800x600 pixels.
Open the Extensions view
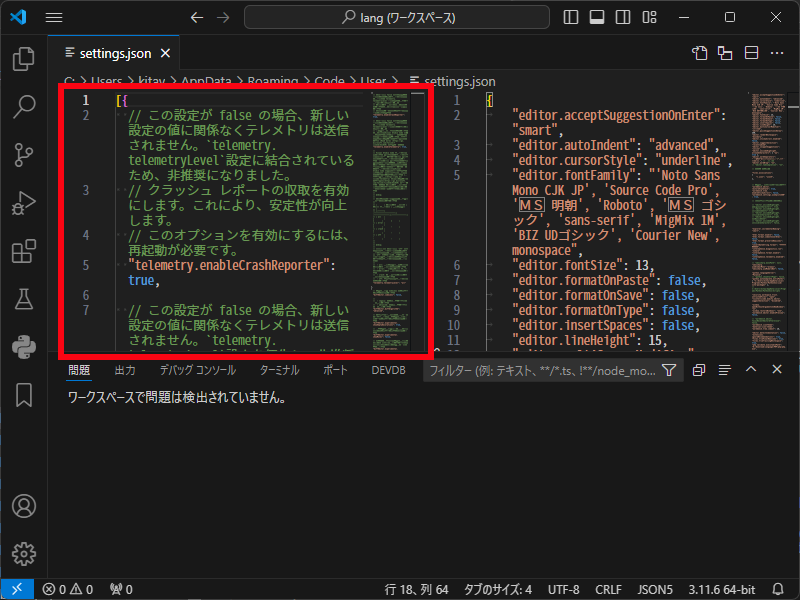click(x=23, y=251)
